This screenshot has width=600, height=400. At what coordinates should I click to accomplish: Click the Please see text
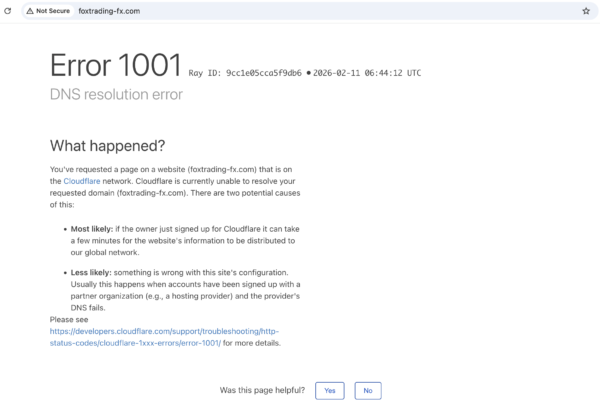(69, 320)
